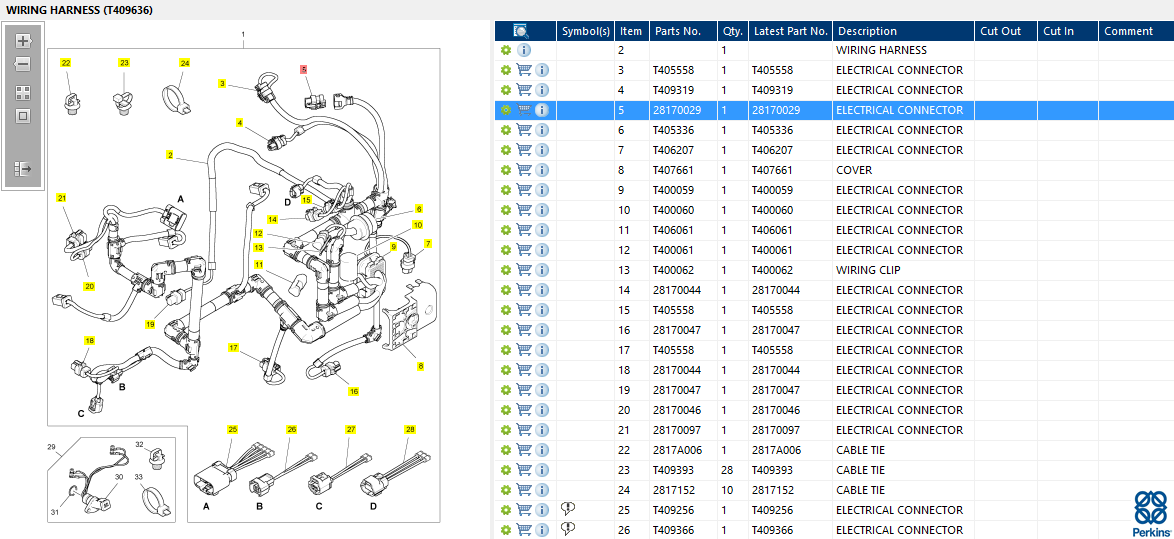Click the Description column header
The width and height of the screenshot is (1174, 539).
867,31
